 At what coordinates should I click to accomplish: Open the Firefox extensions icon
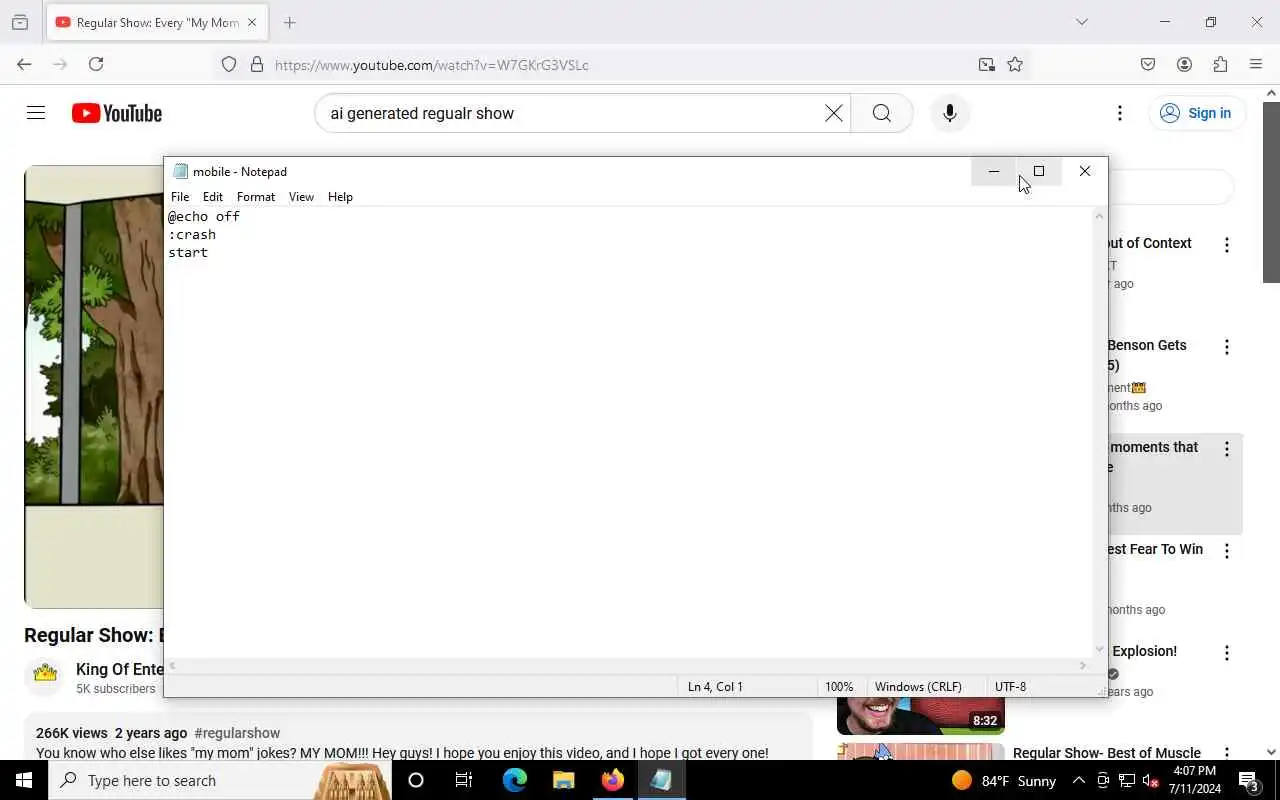(x=1220, y=64)
